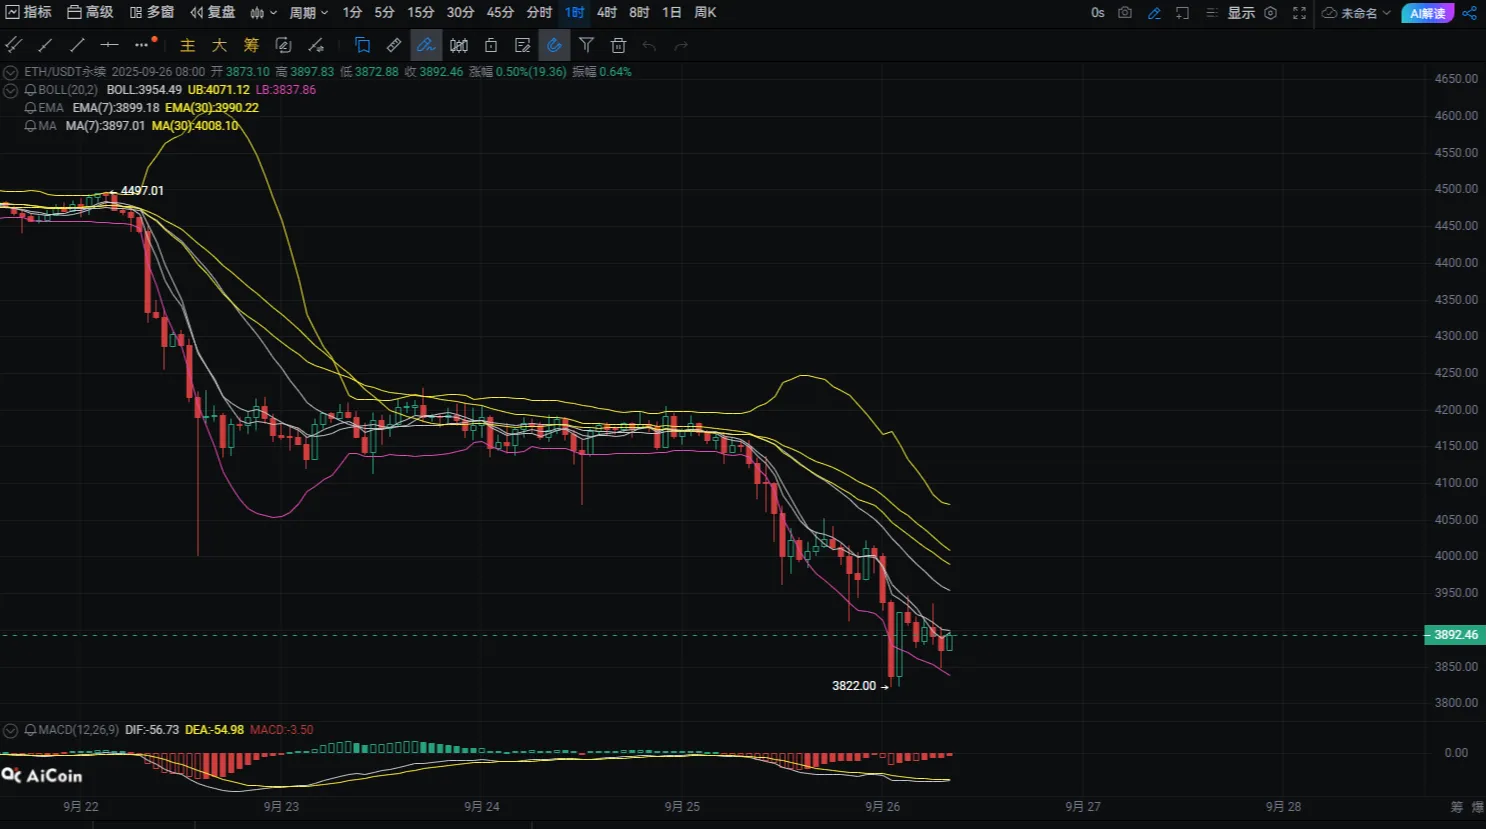Delete drawings with the trash icon
The height and width of the screenshot is (829, 1487).
pos(618,45)
